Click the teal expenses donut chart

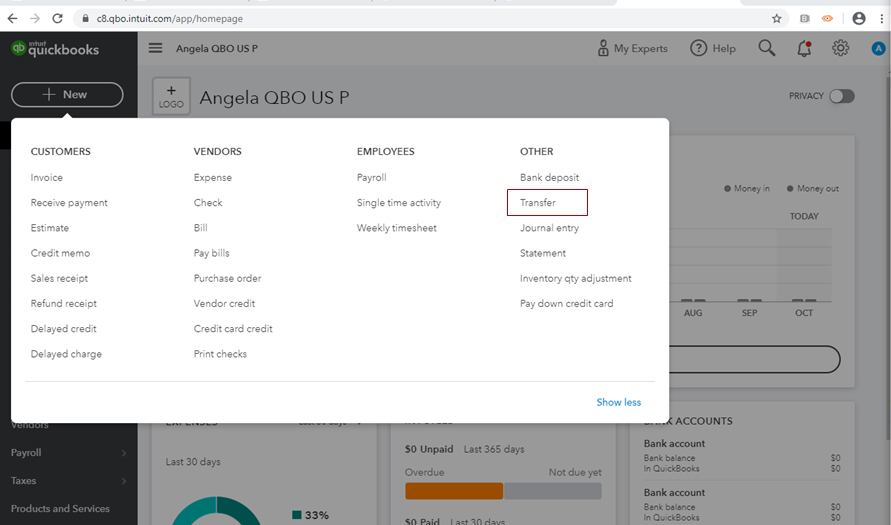click(x=216, y=510)
